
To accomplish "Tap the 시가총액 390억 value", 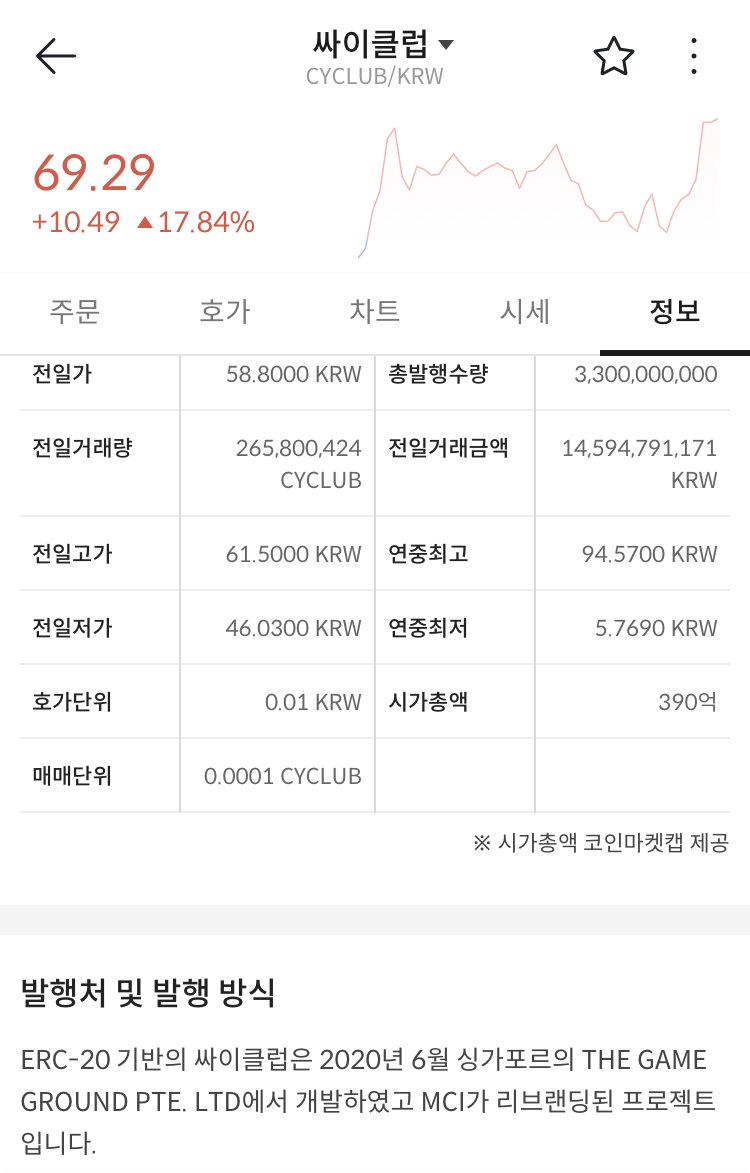I will tap(687, 702).
